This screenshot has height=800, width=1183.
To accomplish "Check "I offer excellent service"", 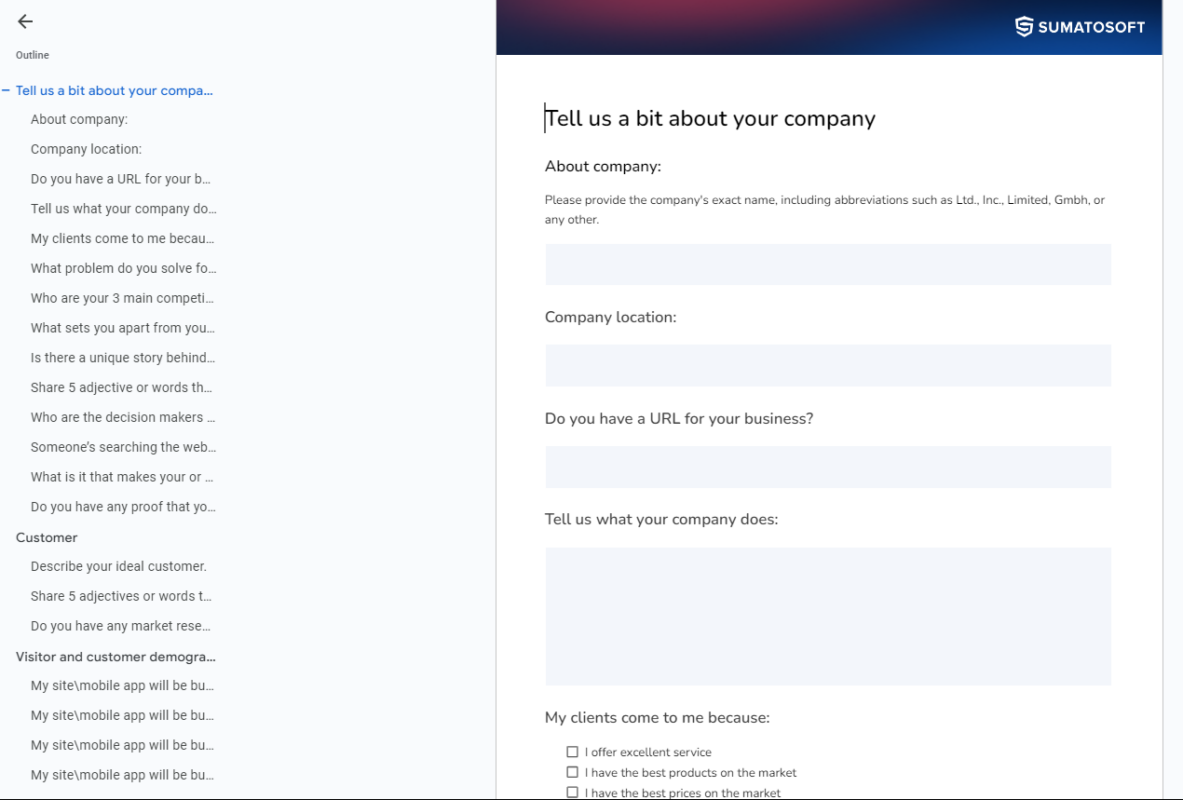I will point(572,751).
